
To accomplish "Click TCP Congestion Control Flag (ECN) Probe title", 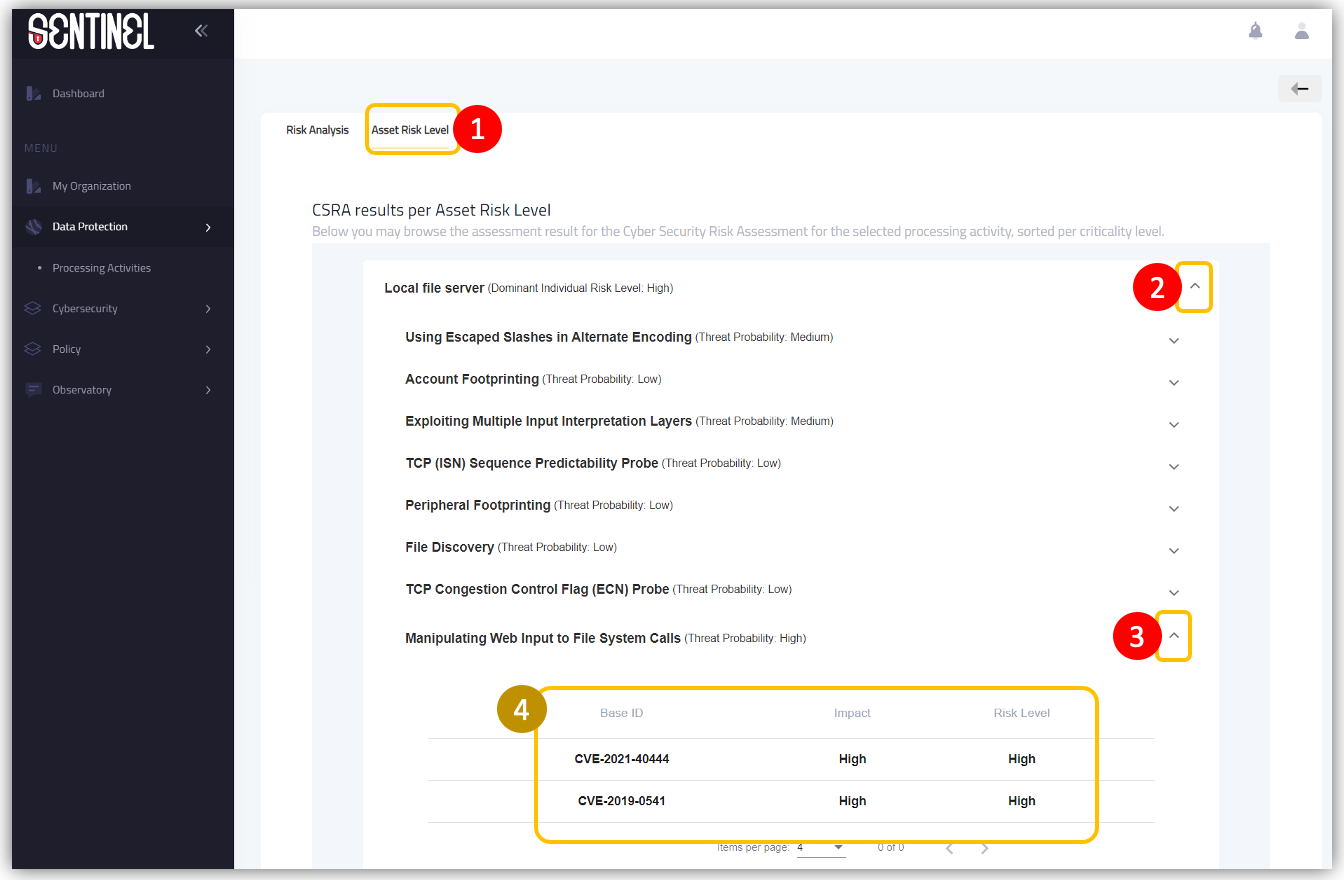I will click(537, 589).
